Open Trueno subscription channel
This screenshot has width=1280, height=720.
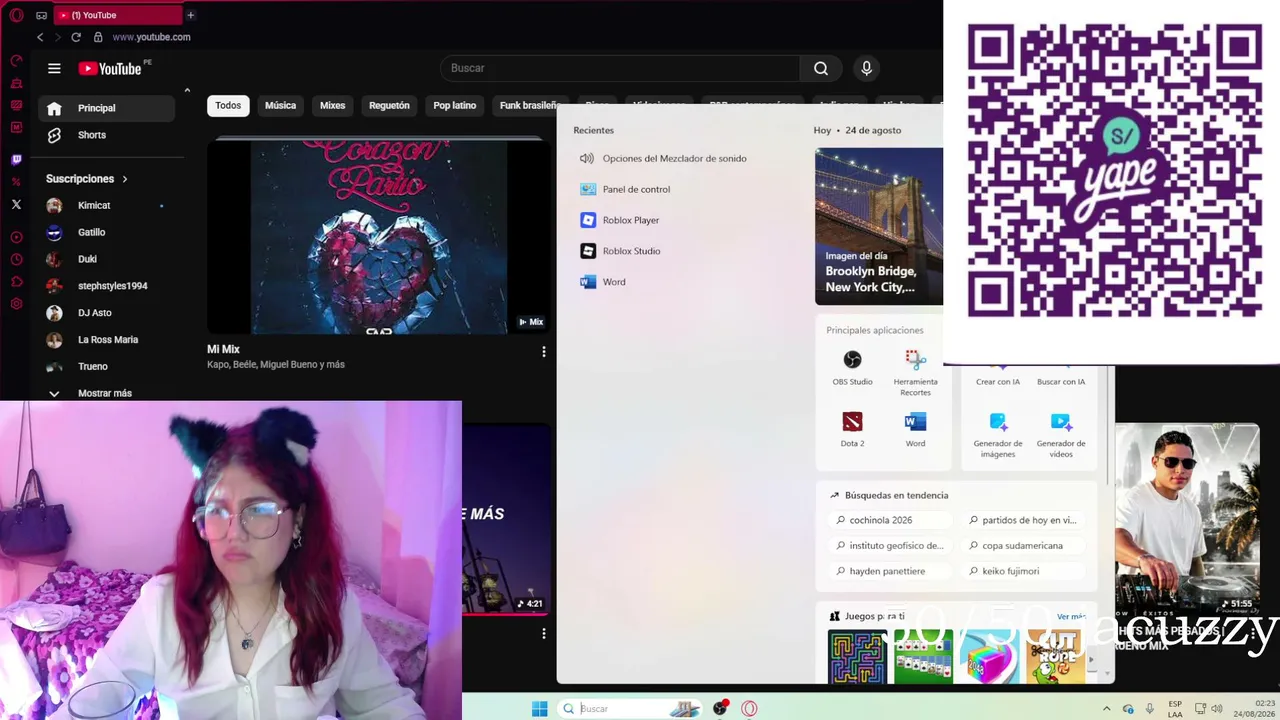pos(107,366)
